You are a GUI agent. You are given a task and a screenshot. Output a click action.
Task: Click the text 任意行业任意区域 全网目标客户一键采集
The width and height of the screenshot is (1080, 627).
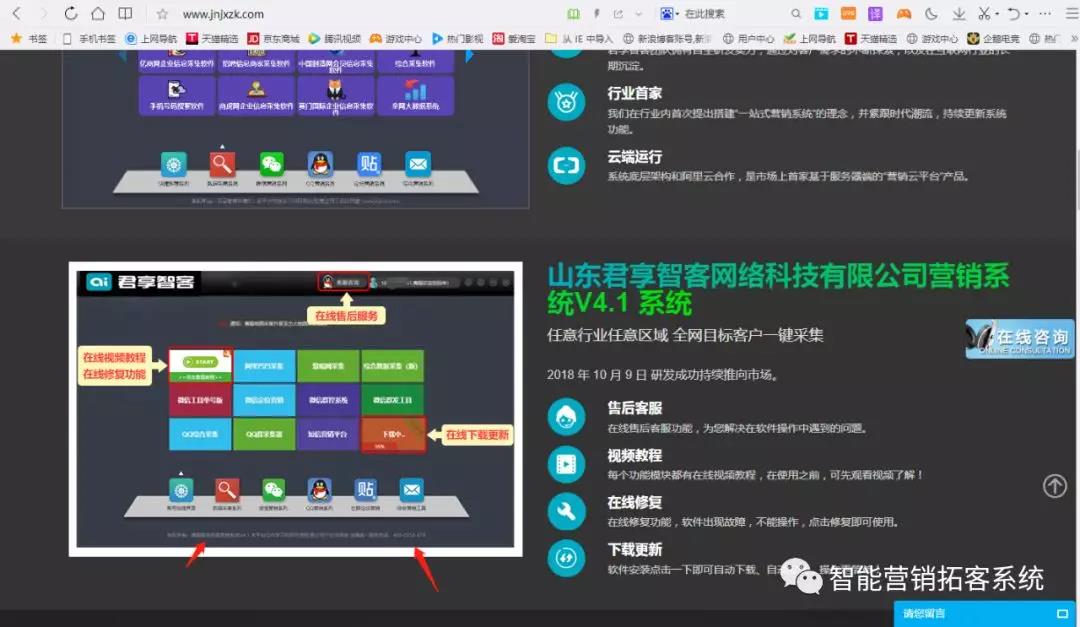point(685,336)
